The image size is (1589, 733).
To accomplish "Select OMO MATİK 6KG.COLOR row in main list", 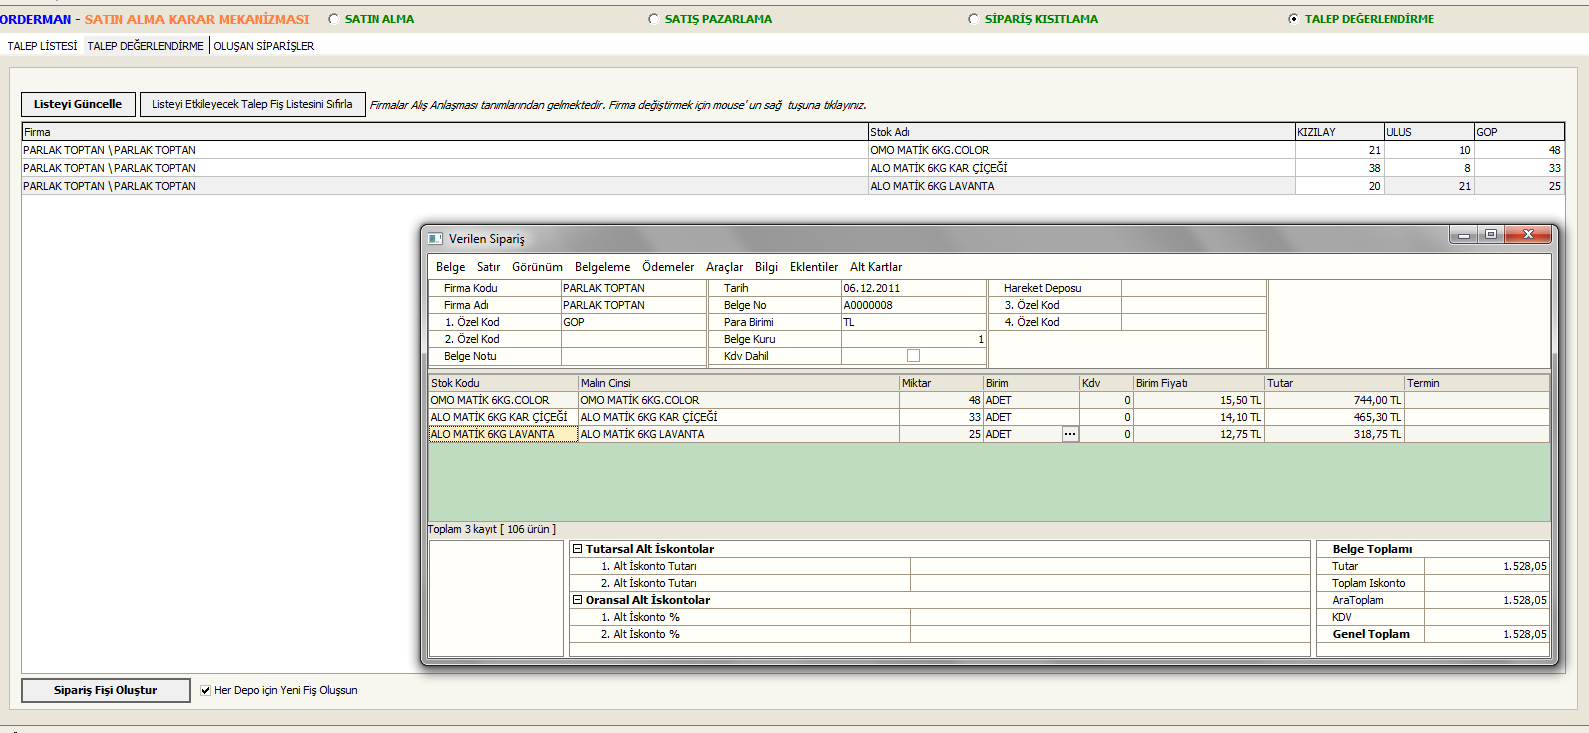I will (793, 150).
